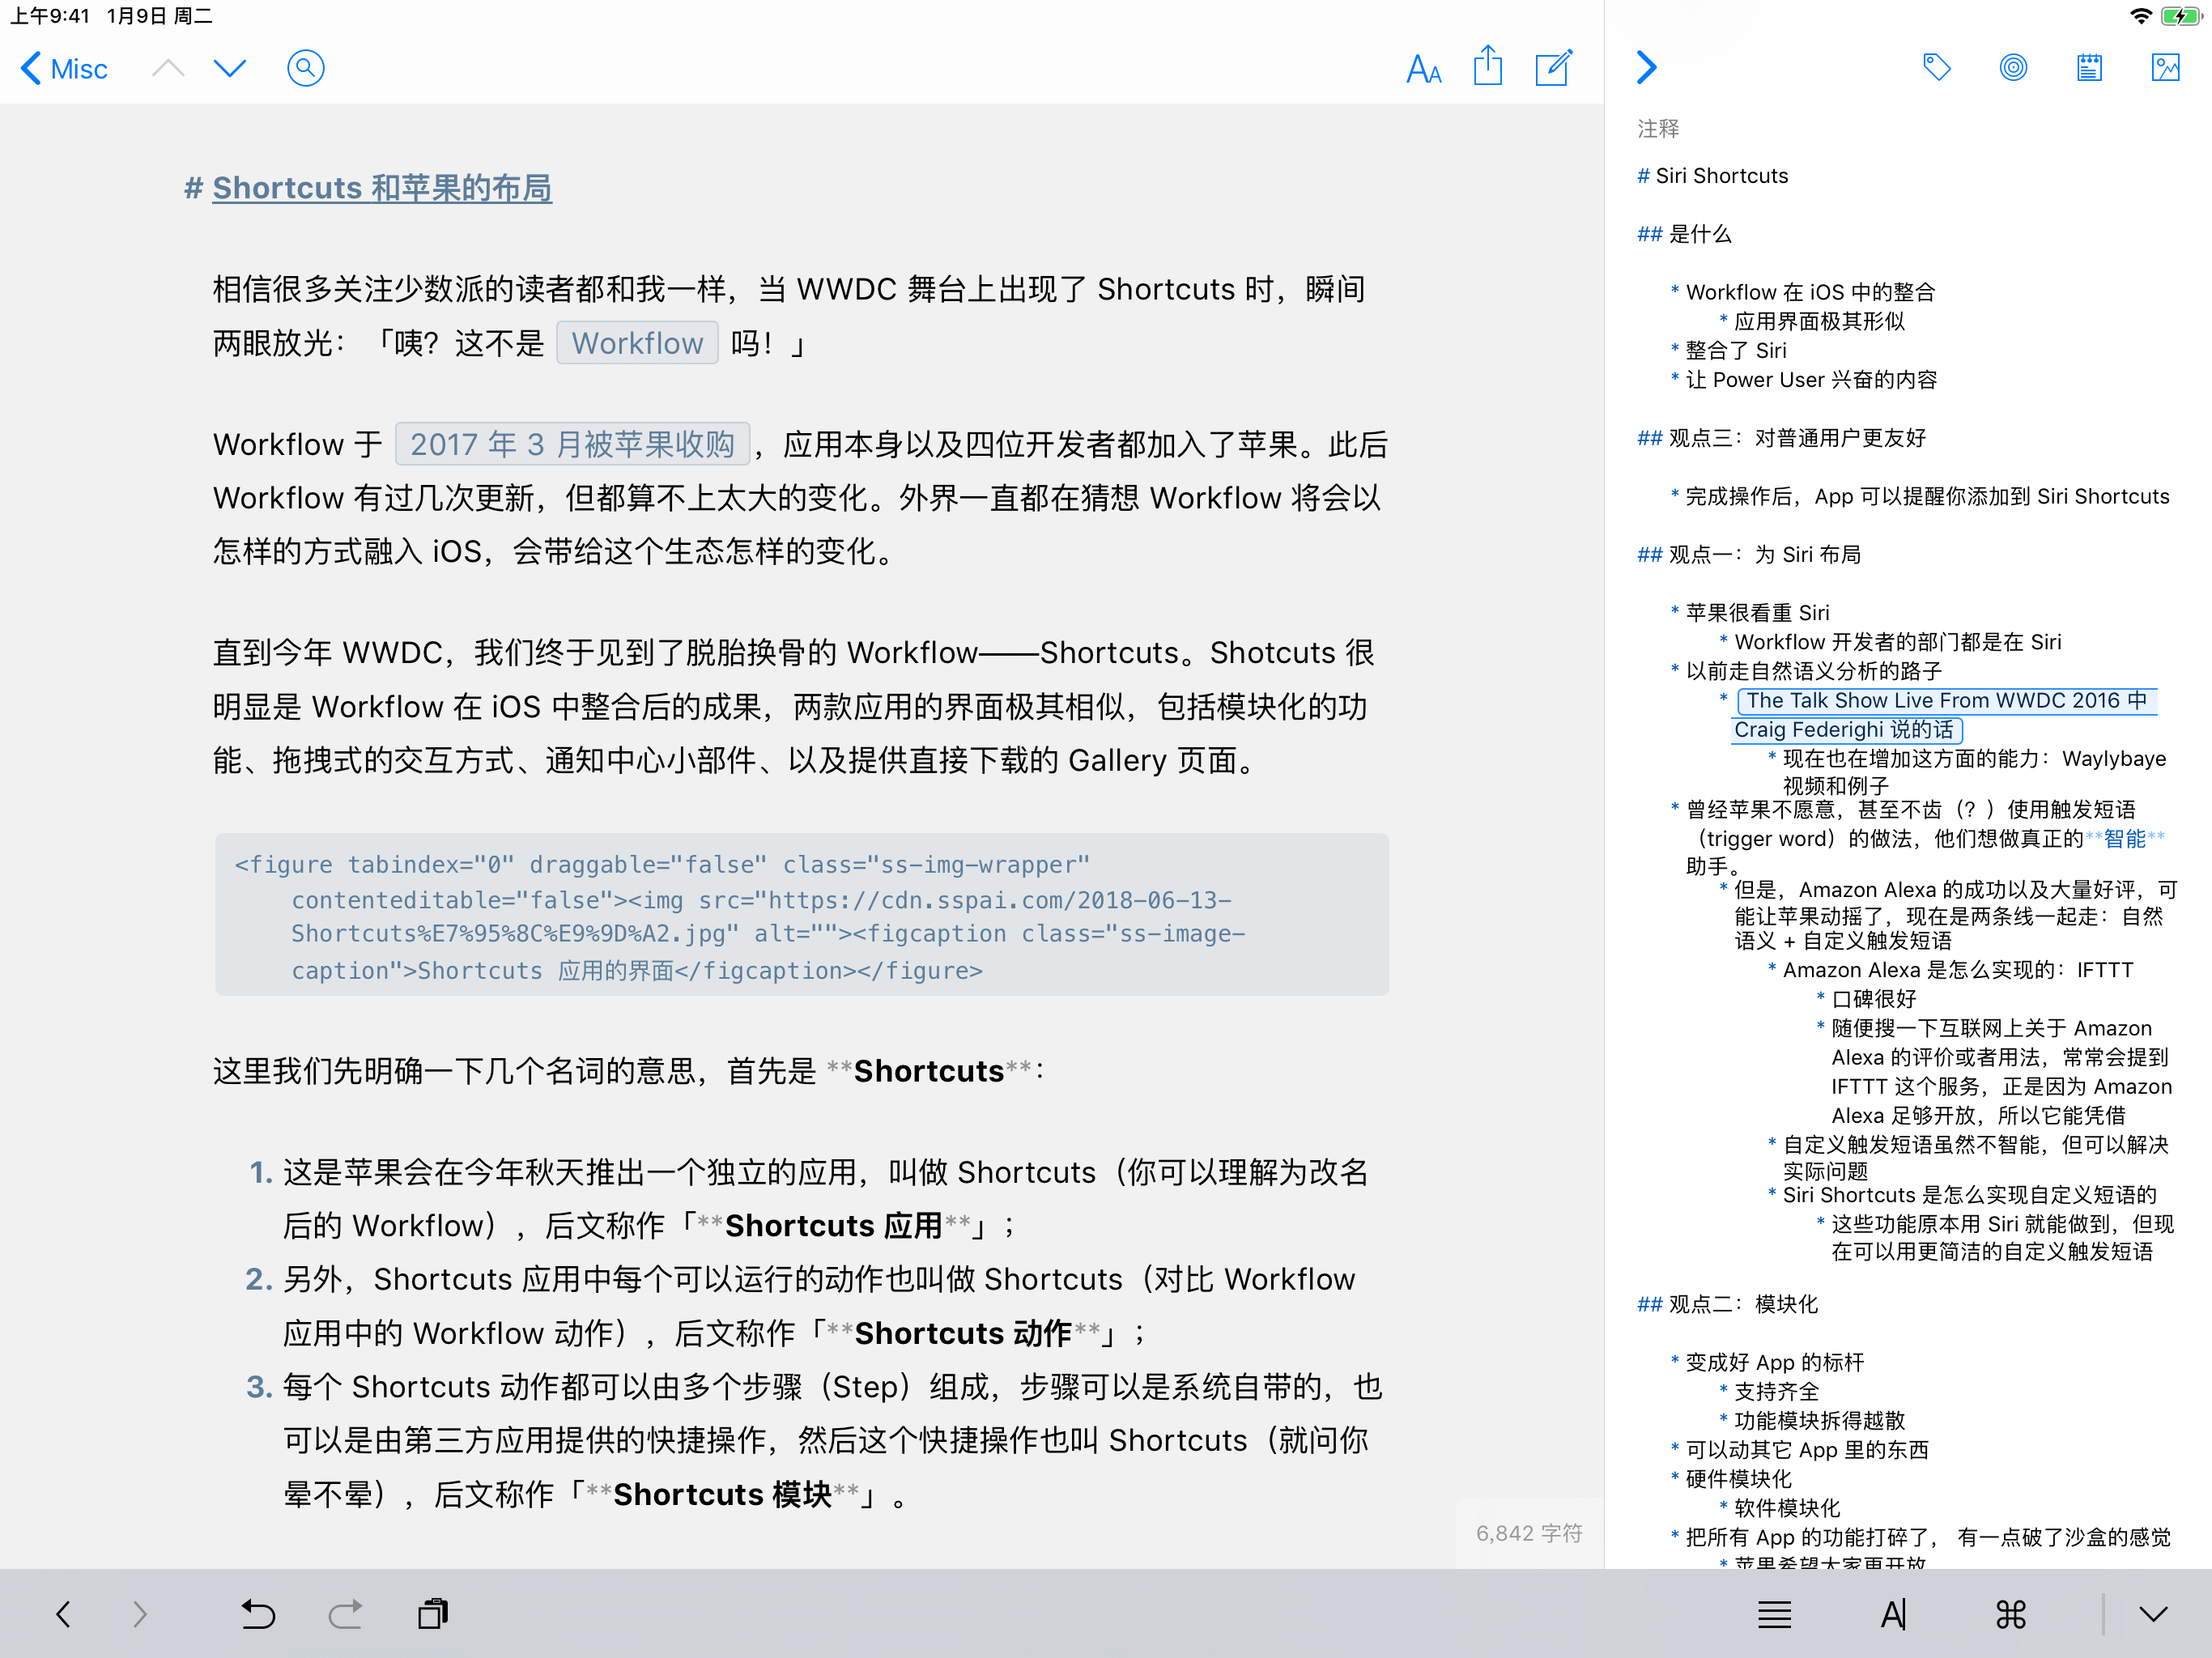Open the inline text formatting A| button
Image resolution: width=2212 pixels, height=1658 pixels.
pyautogui.click(x=1893, y=1614)
